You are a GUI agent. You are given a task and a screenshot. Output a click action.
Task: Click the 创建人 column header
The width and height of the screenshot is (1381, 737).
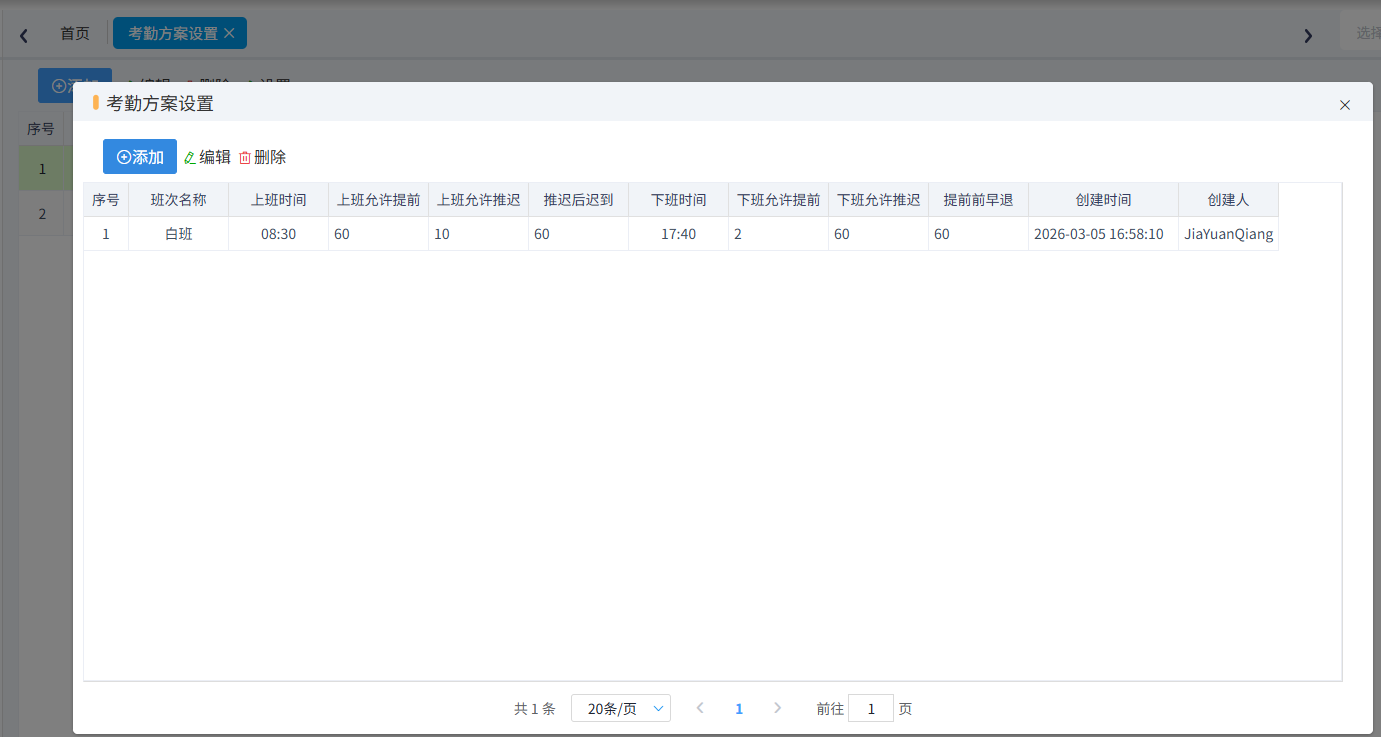tap(1229, 200)
